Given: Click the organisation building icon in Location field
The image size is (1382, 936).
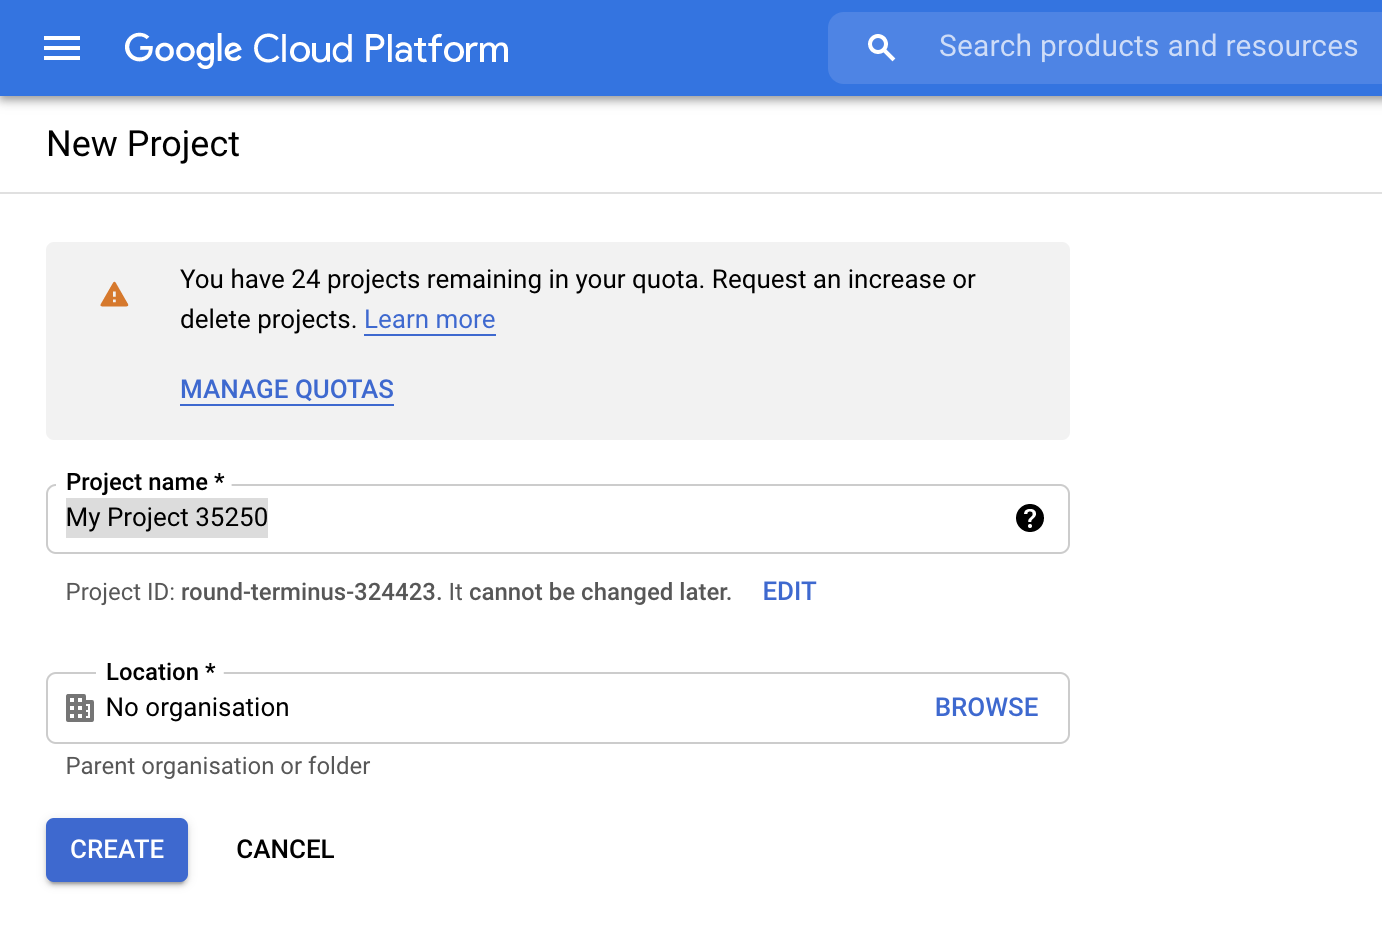Looking at the screenshot, I should [x=79, y=707].
